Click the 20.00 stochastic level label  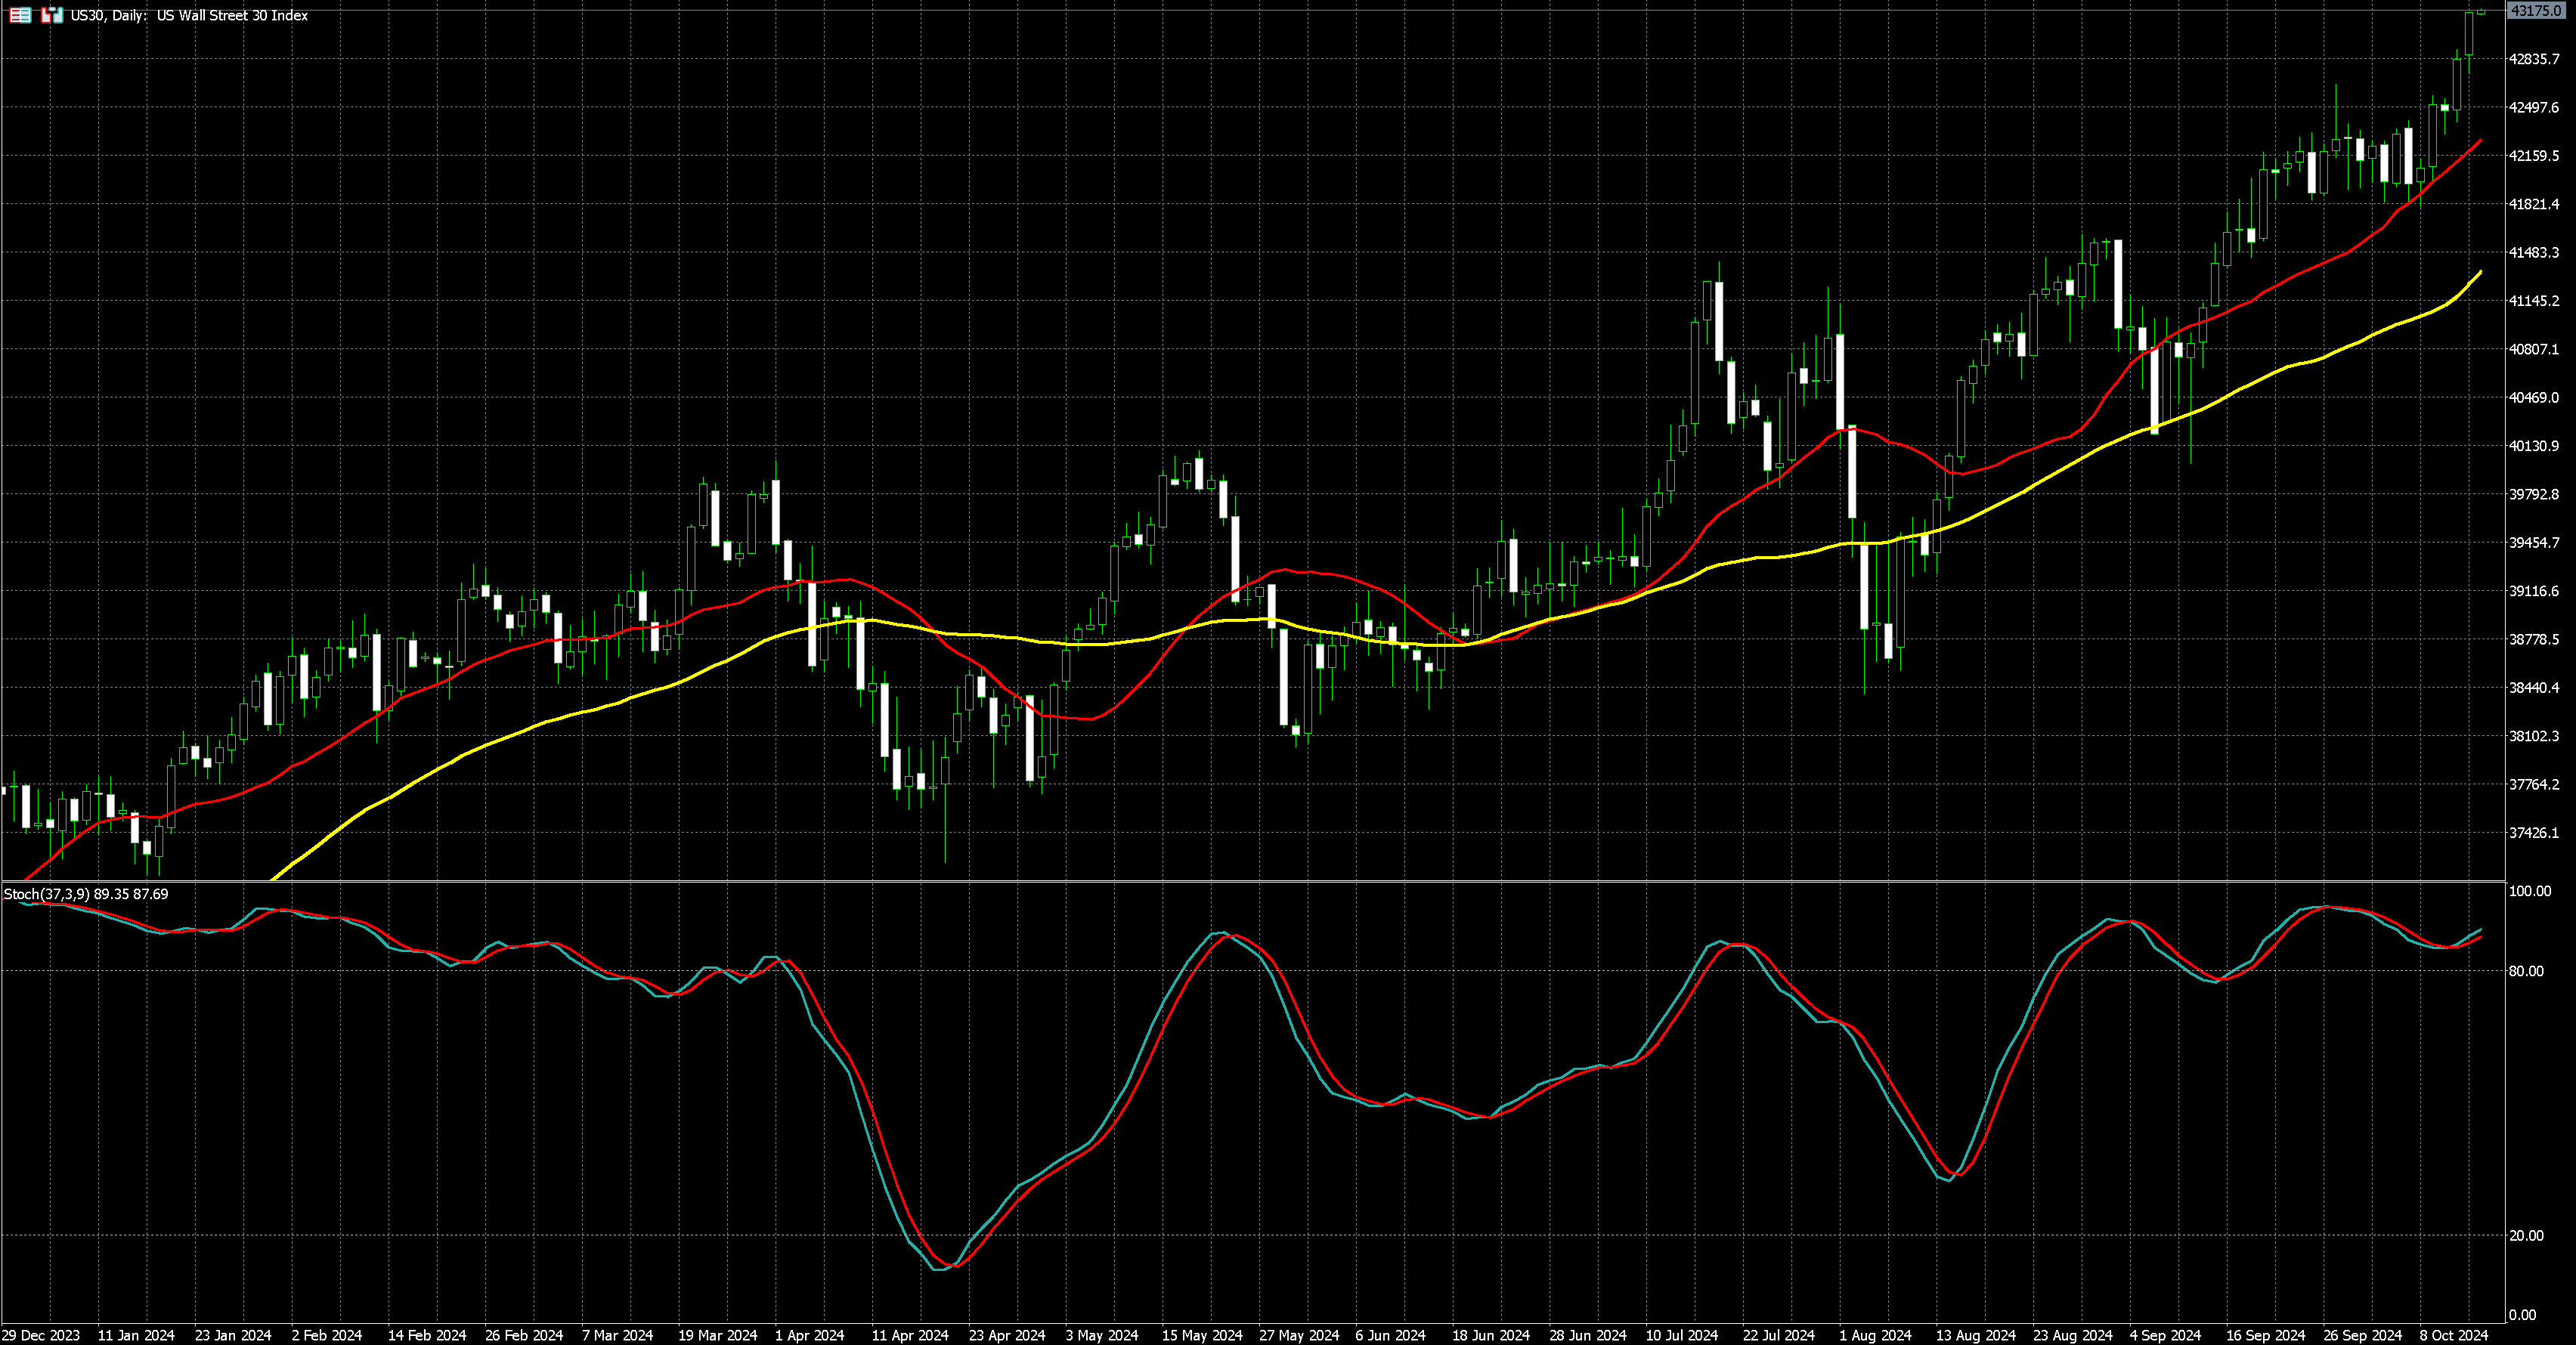pos(2528,1236)
